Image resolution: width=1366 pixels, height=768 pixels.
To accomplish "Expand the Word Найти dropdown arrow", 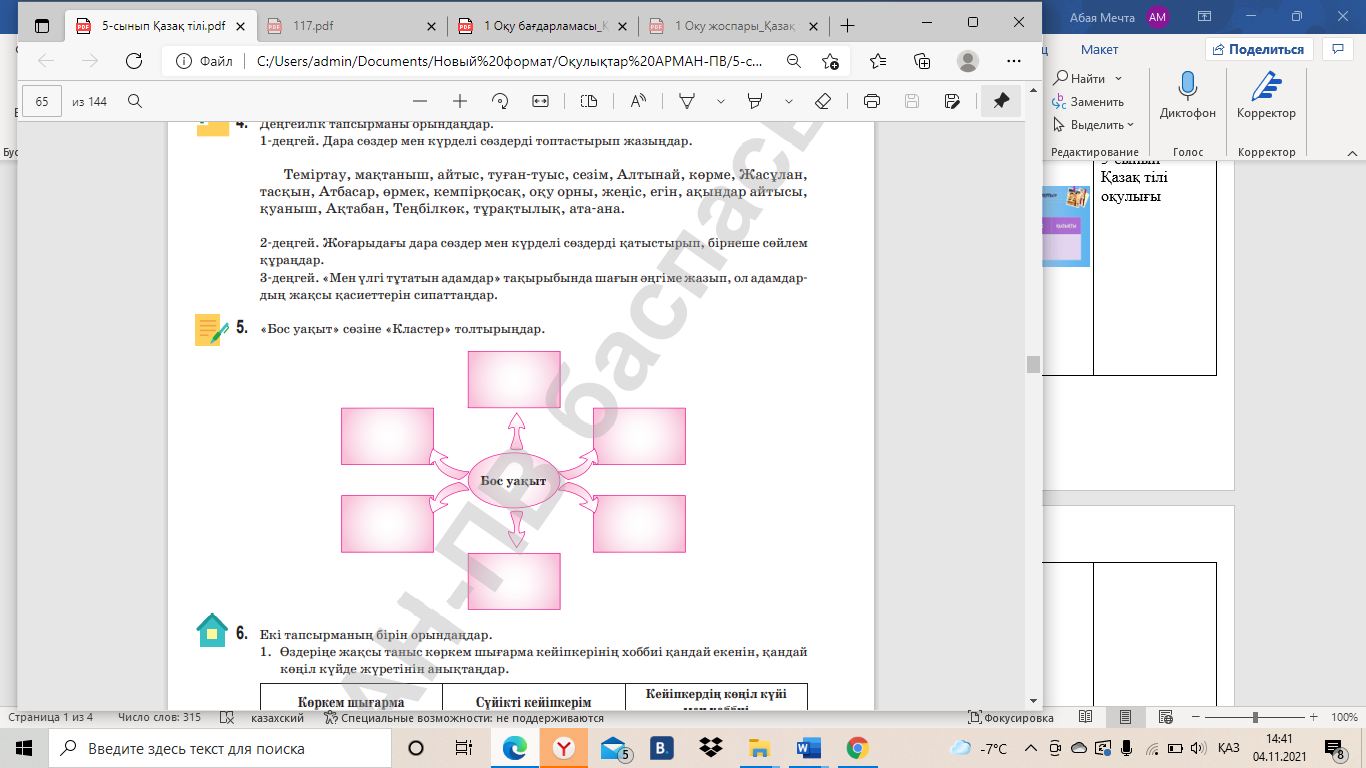I will pos(1118,79).
